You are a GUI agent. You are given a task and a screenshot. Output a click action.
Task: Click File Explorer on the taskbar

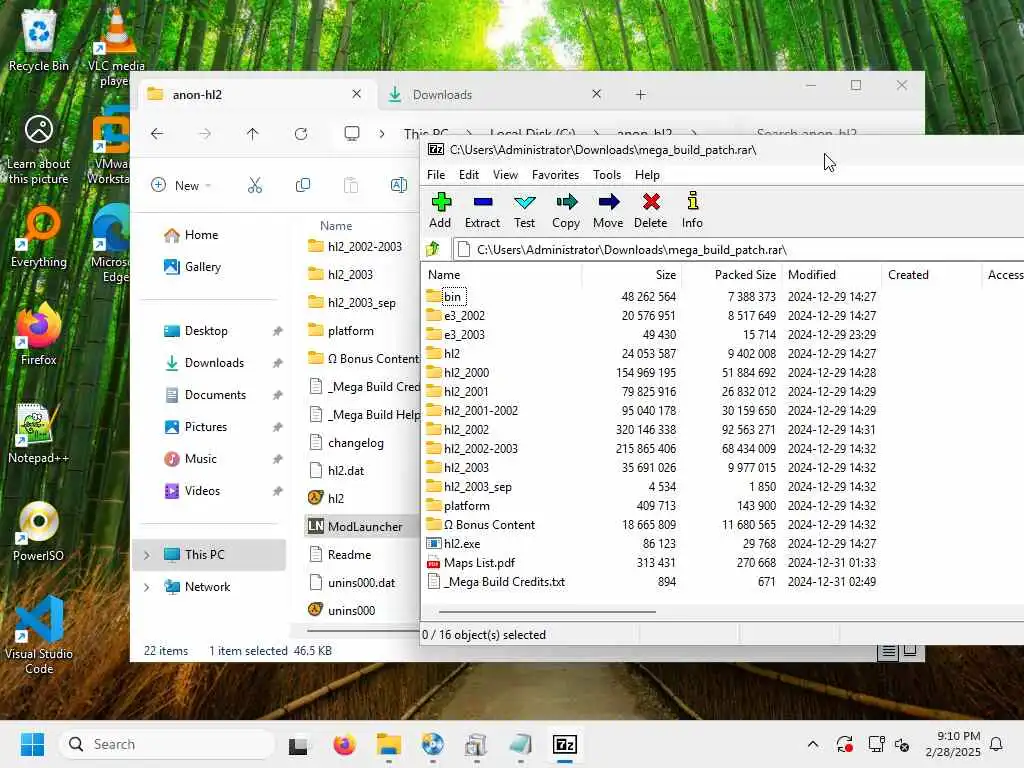389,744
